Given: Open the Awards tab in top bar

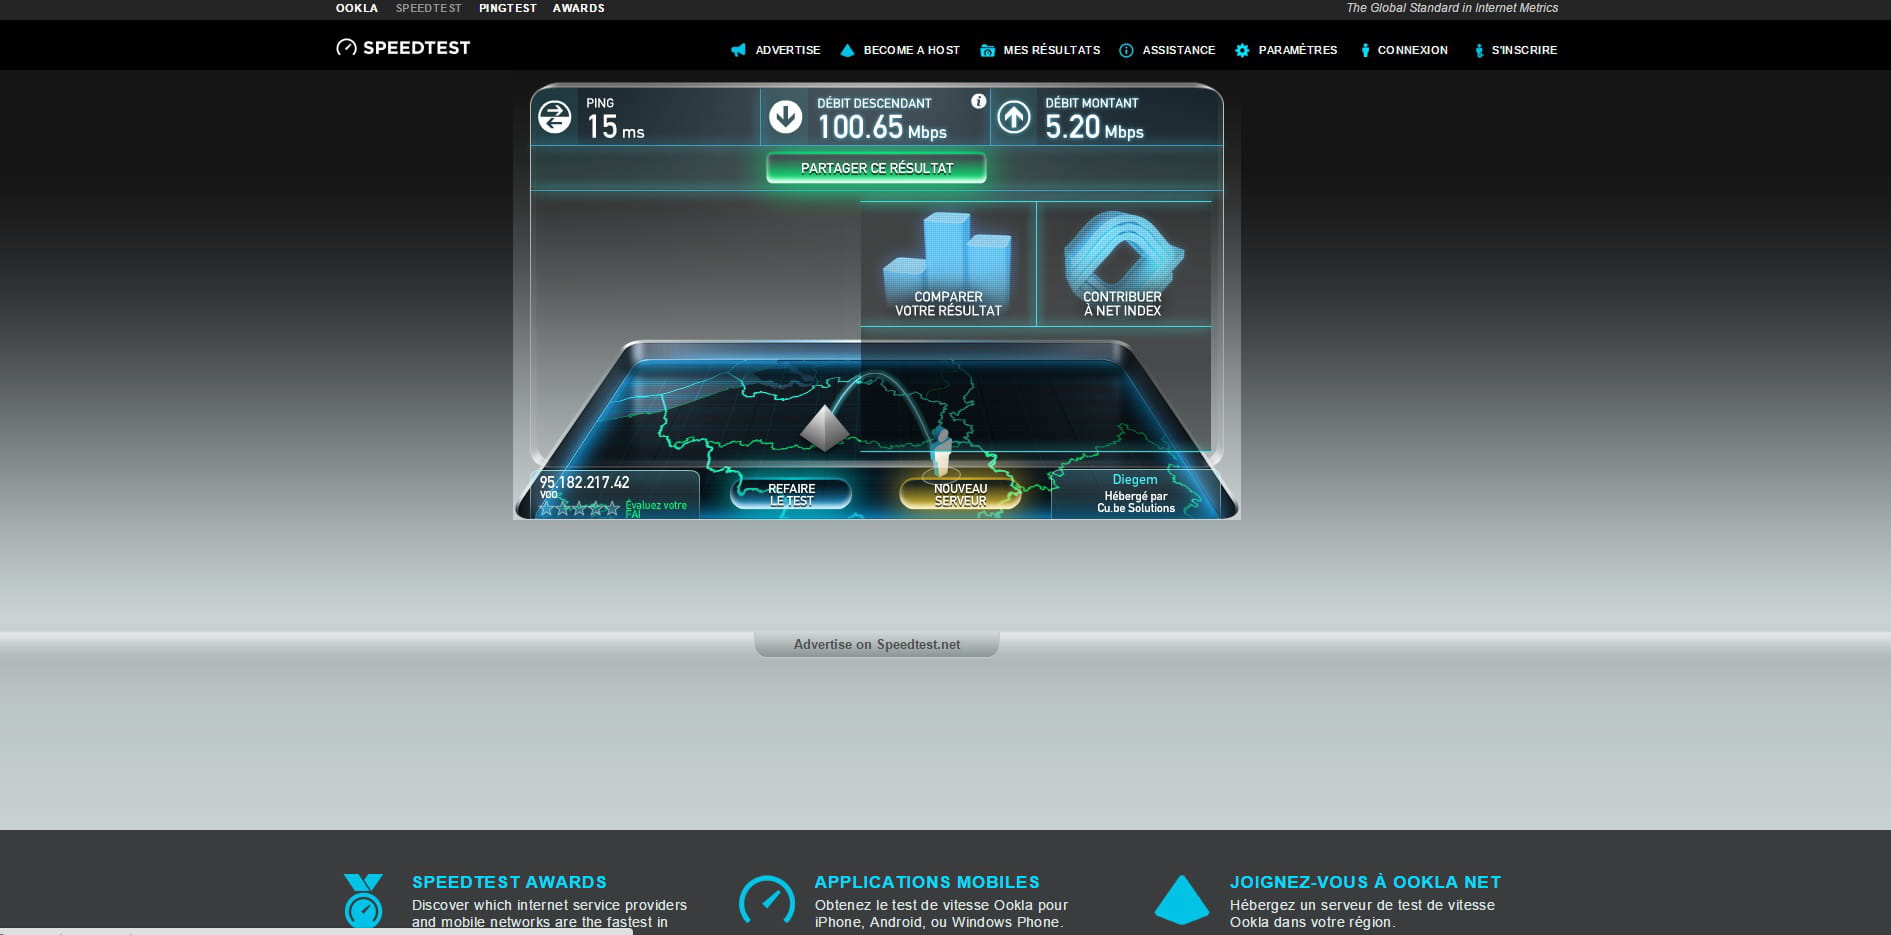Looking at the screenshot, I should [578, 8].
